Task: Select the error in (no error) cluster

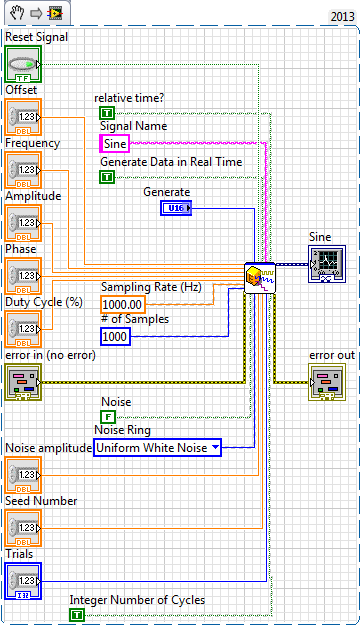Action: pyautogui.click(x=23, y=382)
